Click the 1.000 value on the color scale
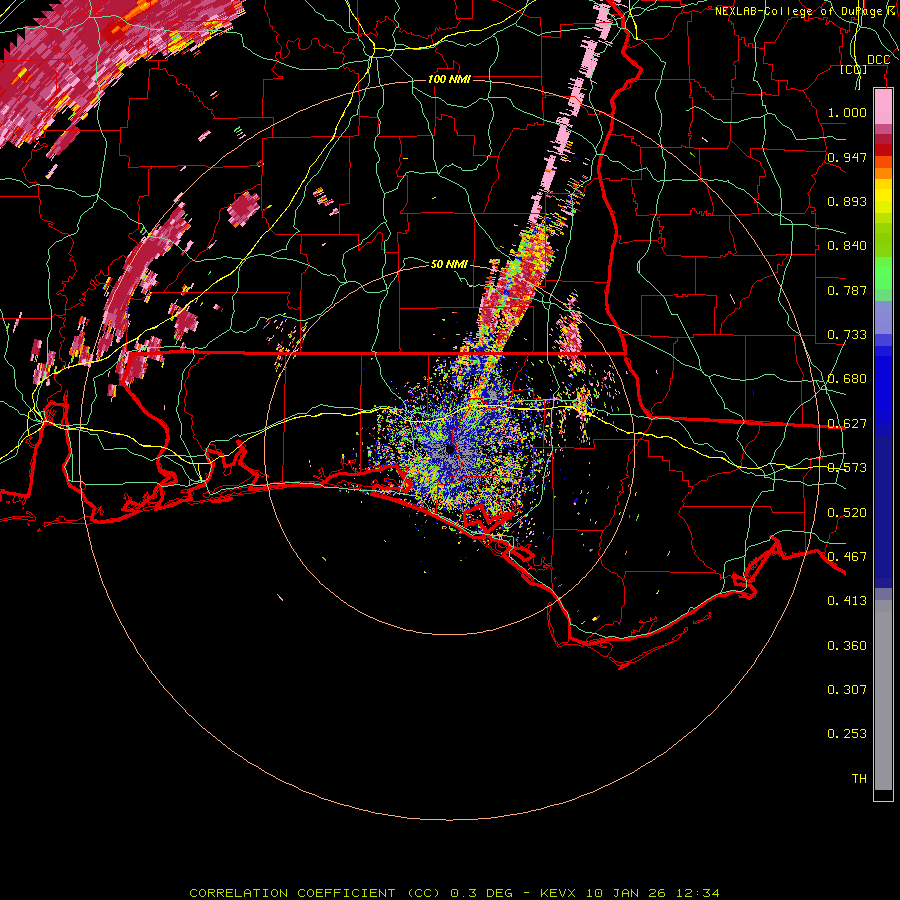The image size is (900, 900). click(847, 112)
